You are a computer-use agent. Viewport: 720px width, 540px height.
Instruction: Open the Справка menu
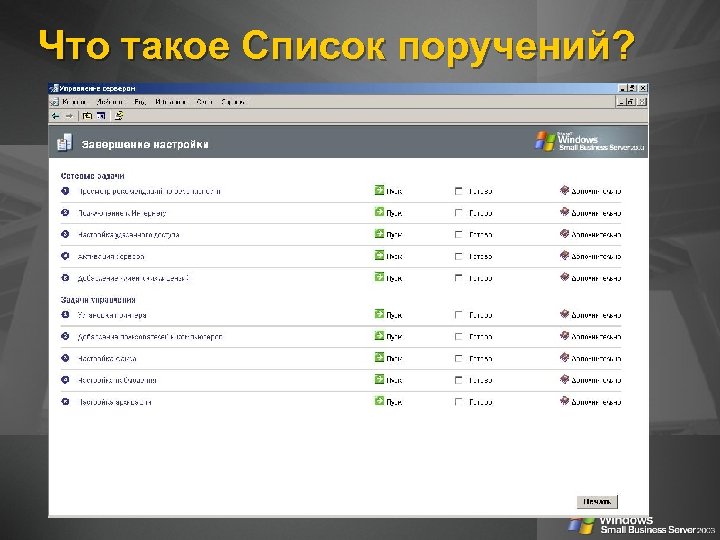click(x=232, y=101)
